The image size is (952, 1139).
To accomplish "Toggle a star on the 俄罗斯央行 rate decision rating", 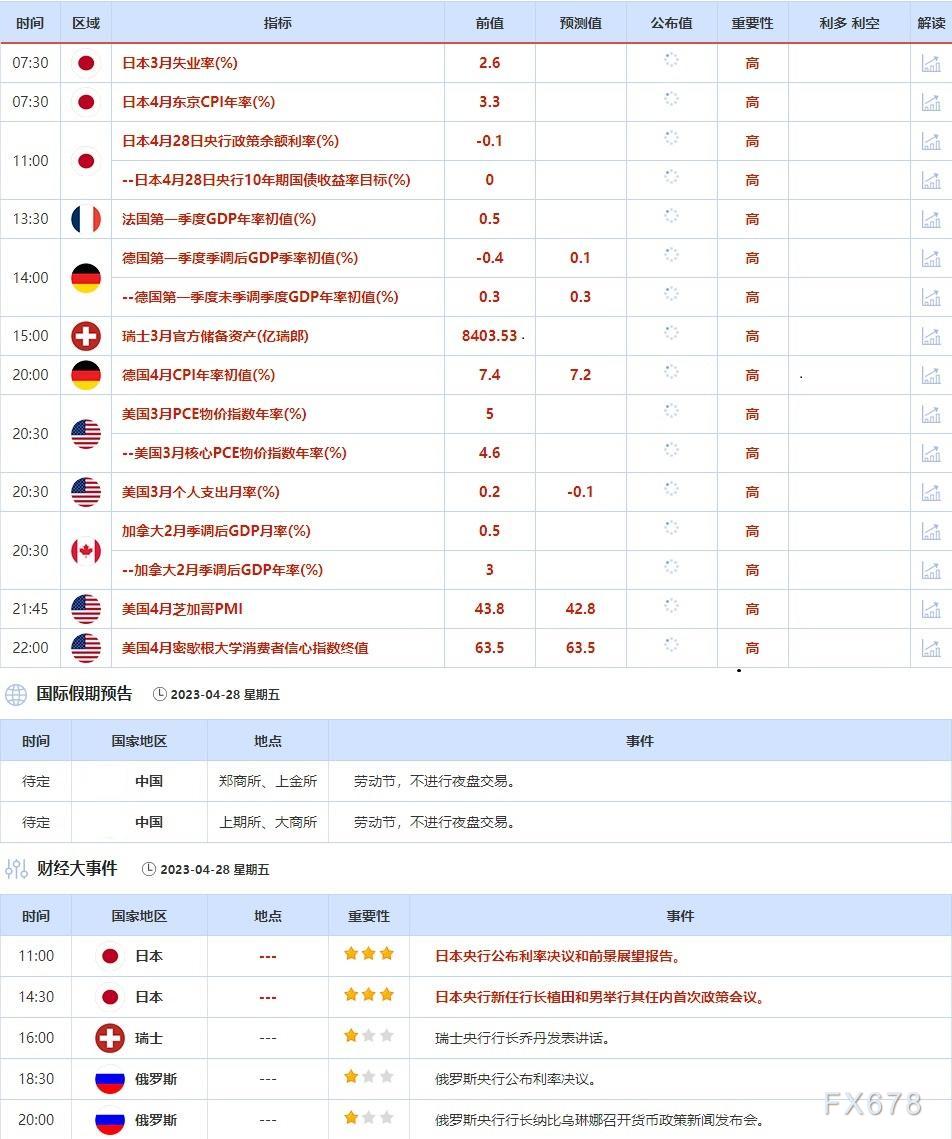I will click(x=349, y=1079).
